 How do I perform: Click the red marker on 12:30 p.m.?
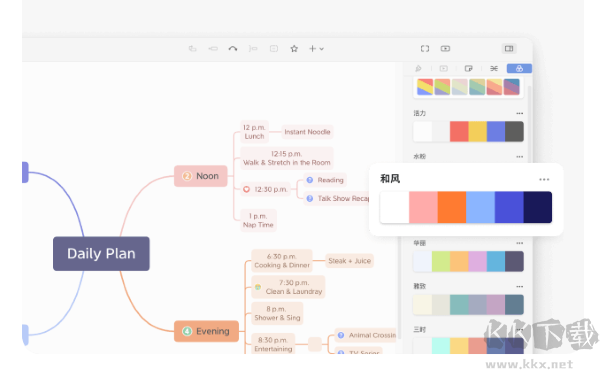point(246,189)
